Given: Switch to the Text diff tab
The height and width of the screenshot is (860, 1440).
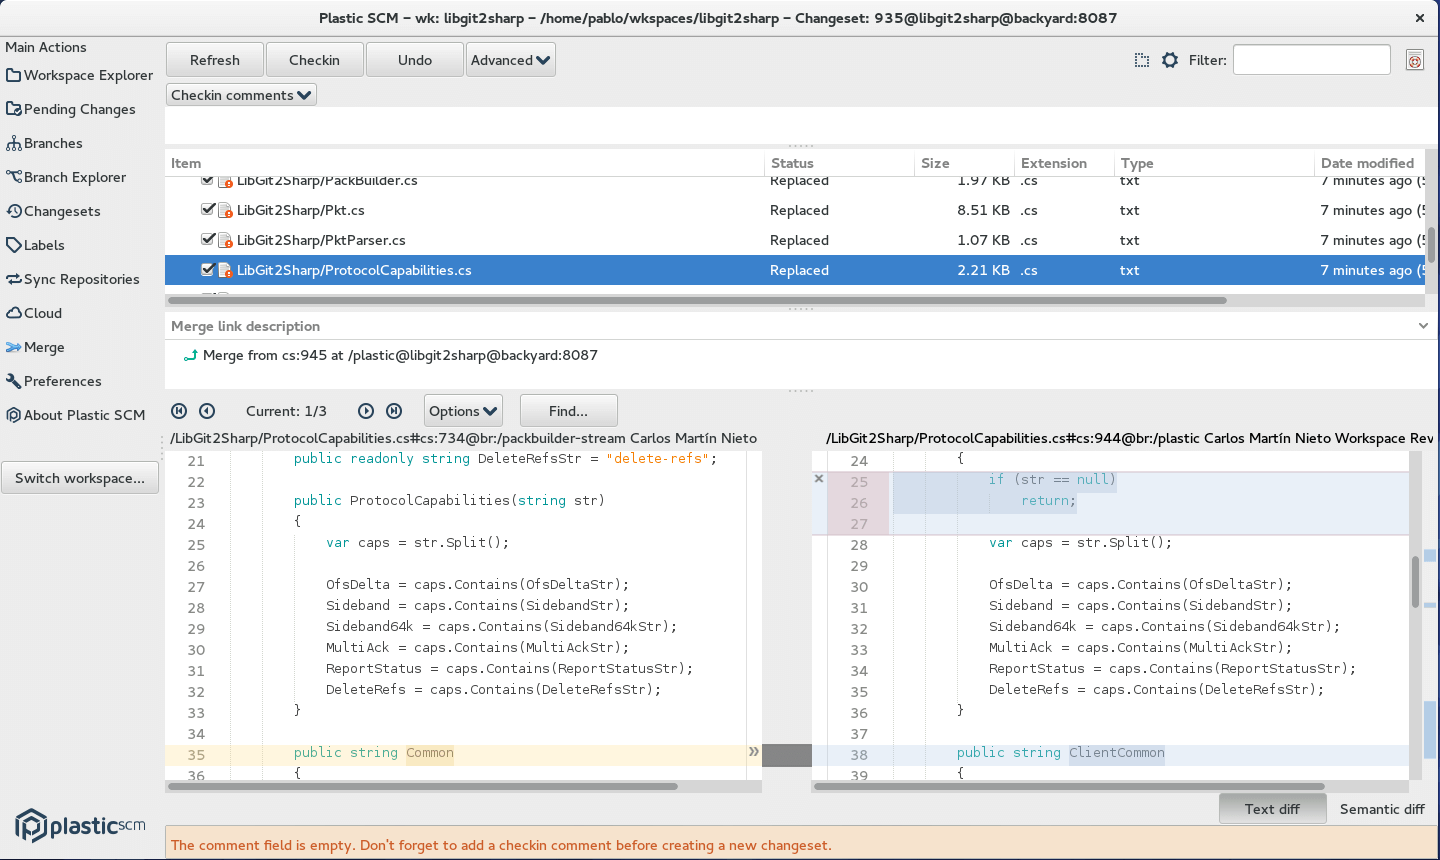Looking at the screenshot, I should click(1272, 809).
